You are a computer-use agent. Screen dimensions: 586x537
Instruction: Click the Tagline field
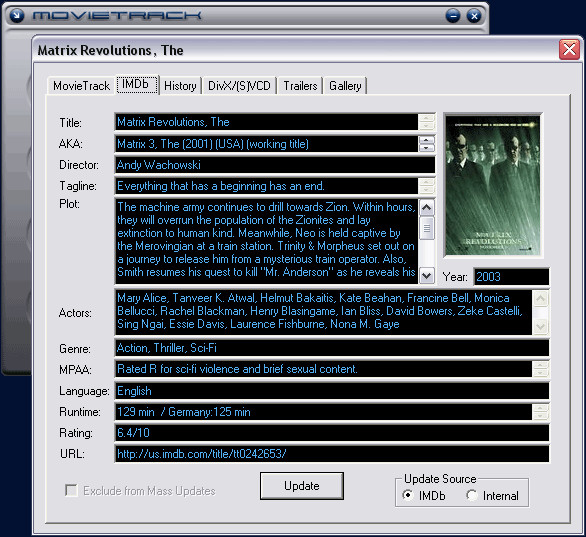(x=266, y=186)
